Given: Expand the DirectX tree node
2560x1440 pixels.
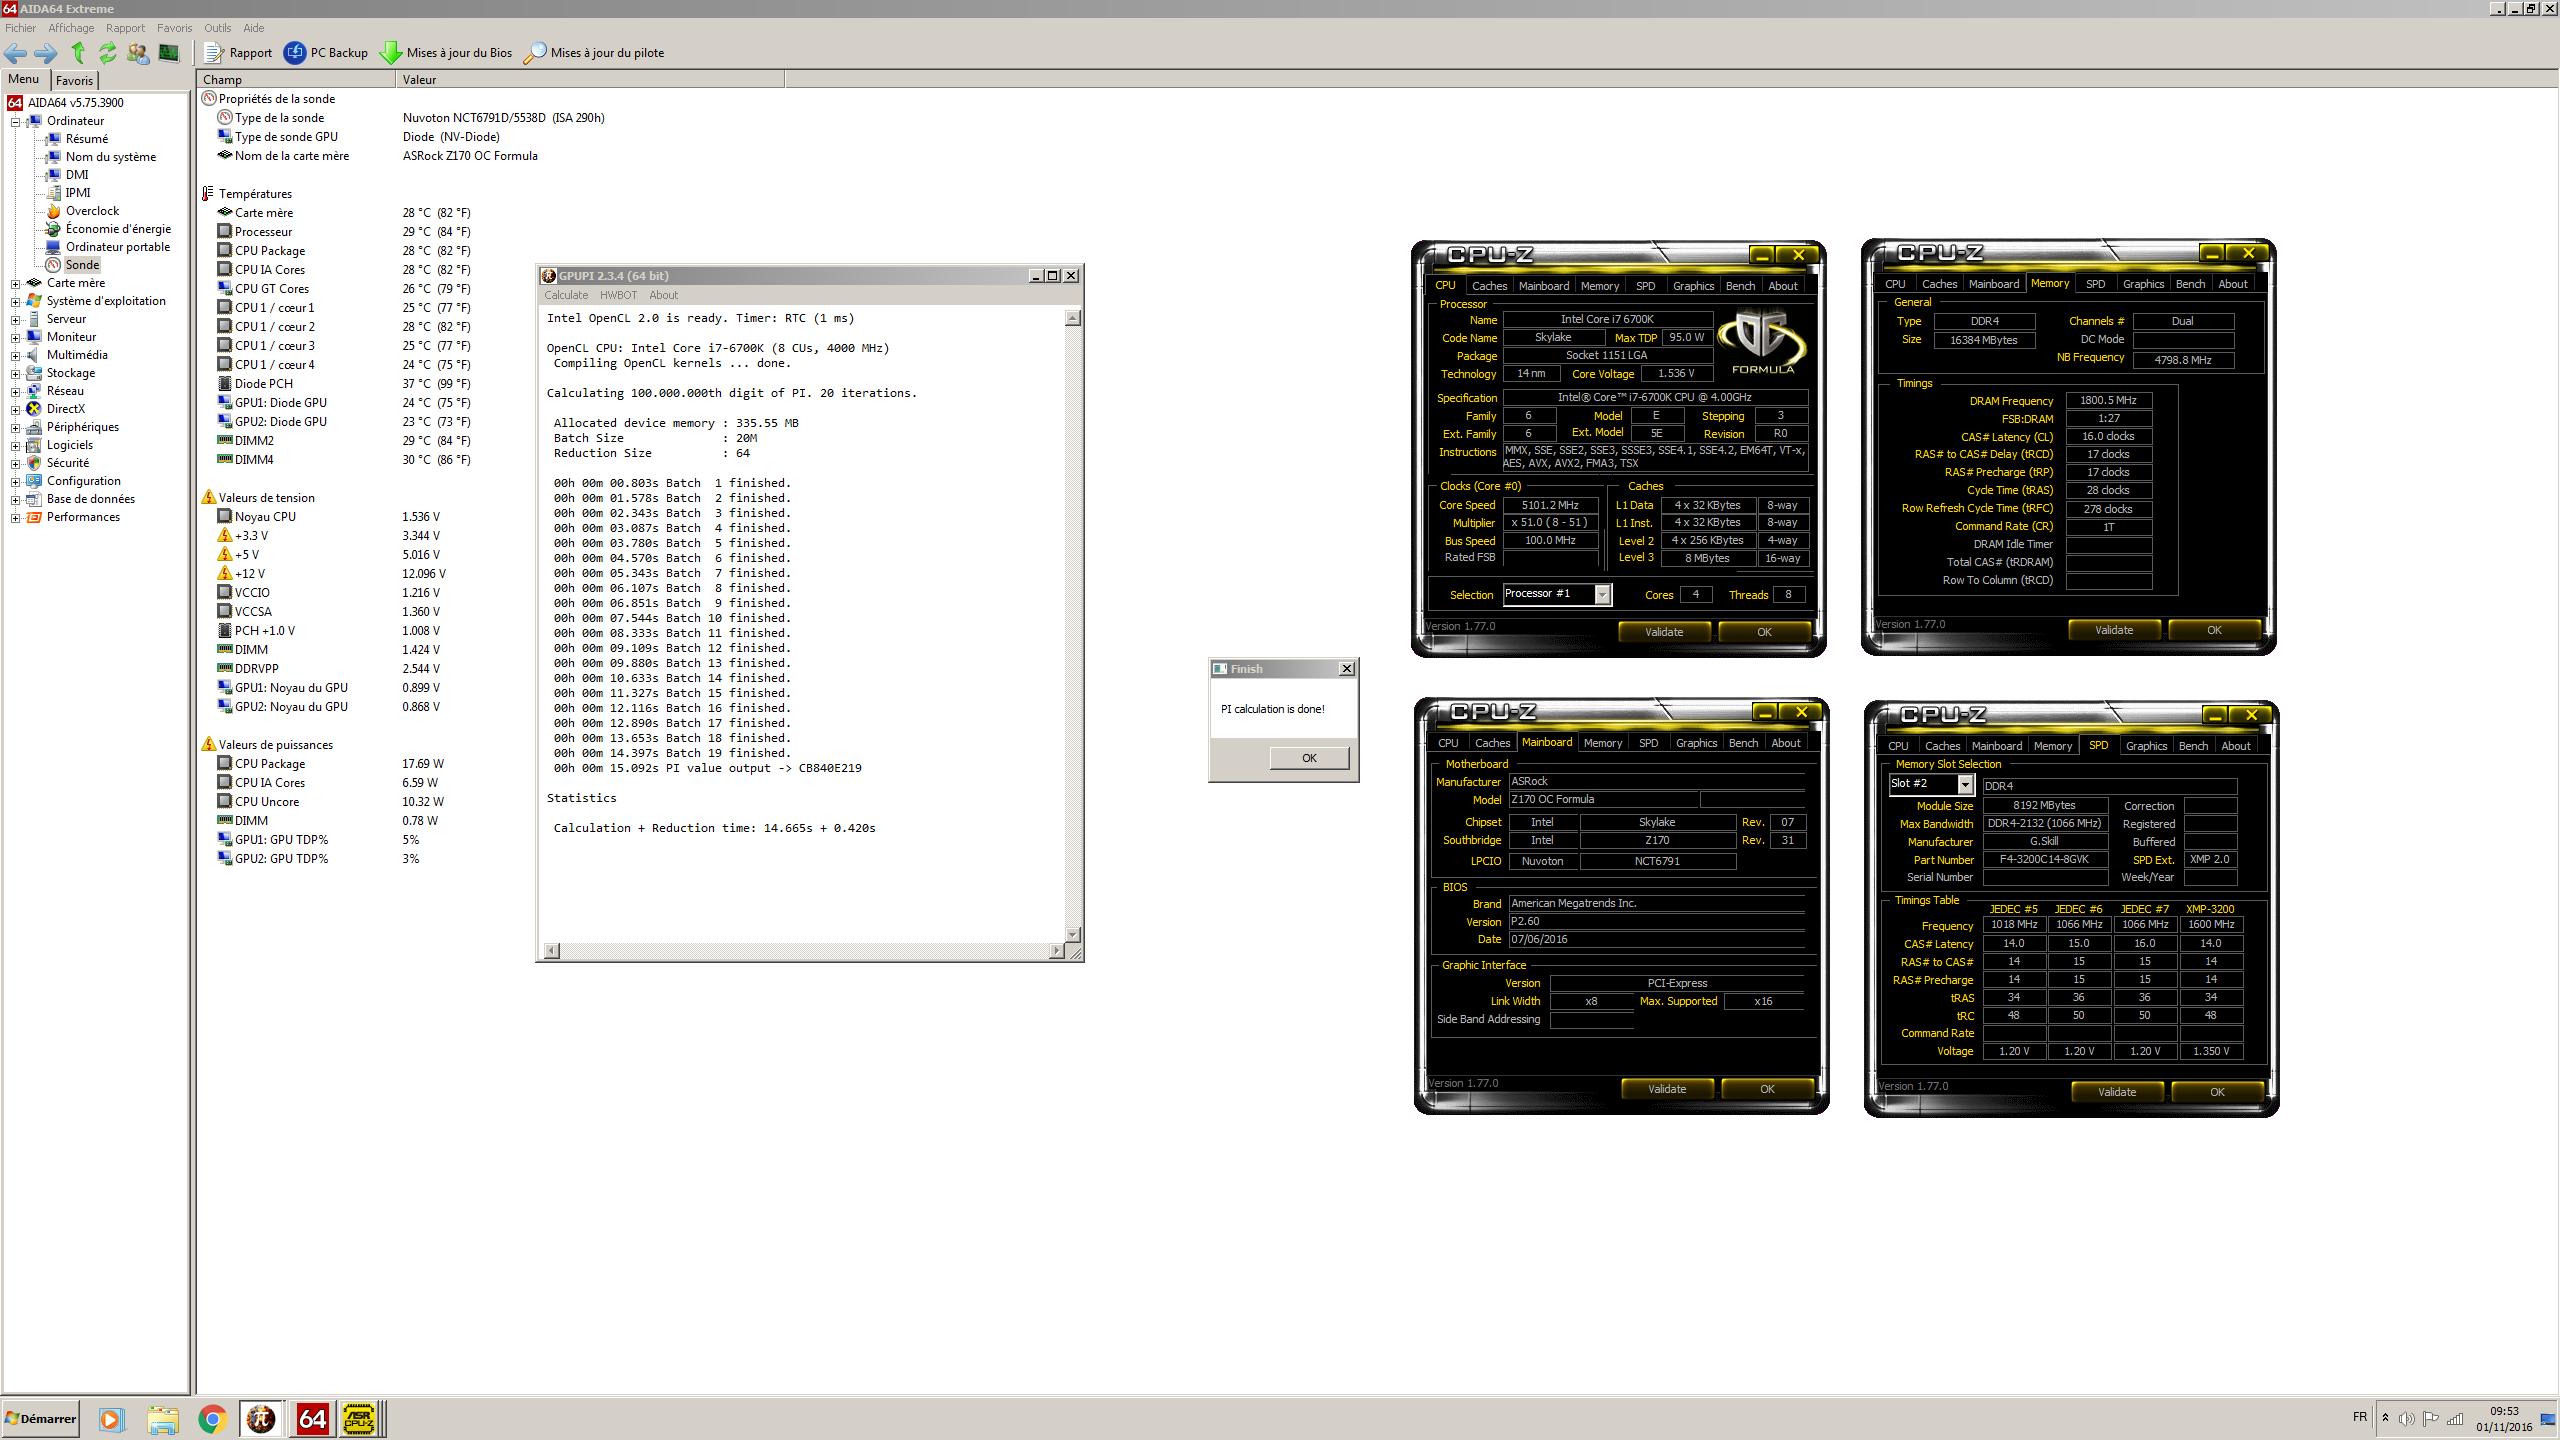Looking at the screenshot, I should (15, 409).
